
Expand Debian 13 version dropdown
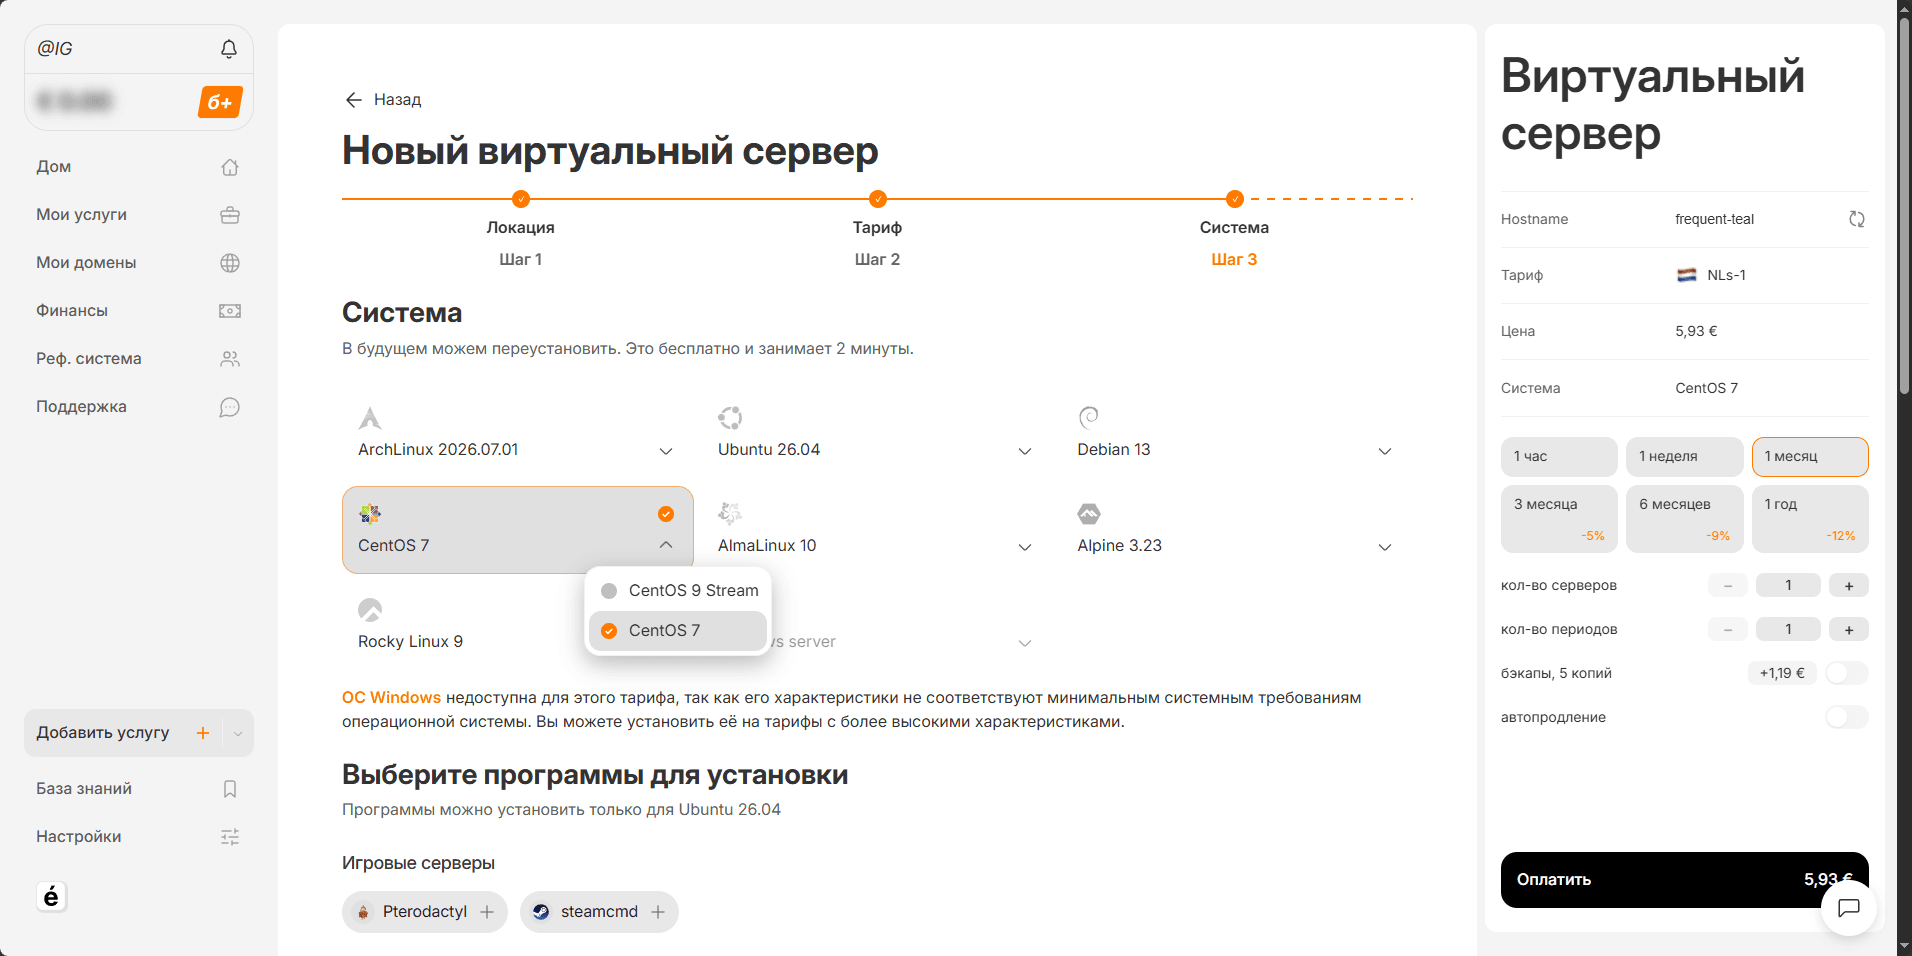(1385, 451)
